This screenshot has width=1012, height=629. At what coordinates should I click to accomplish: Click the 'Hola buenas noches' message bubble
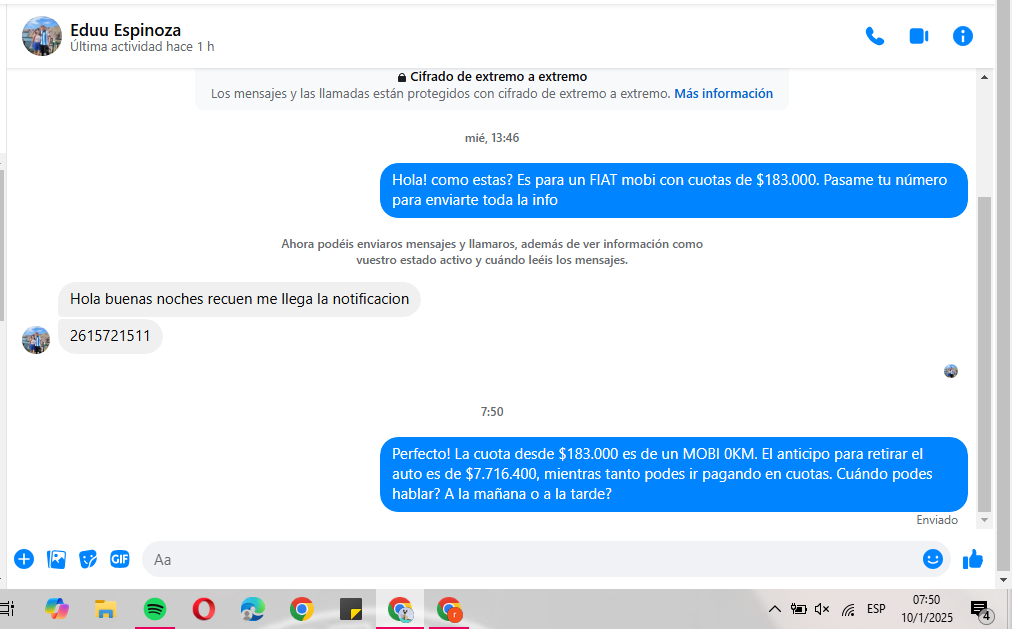pos(239,299)
